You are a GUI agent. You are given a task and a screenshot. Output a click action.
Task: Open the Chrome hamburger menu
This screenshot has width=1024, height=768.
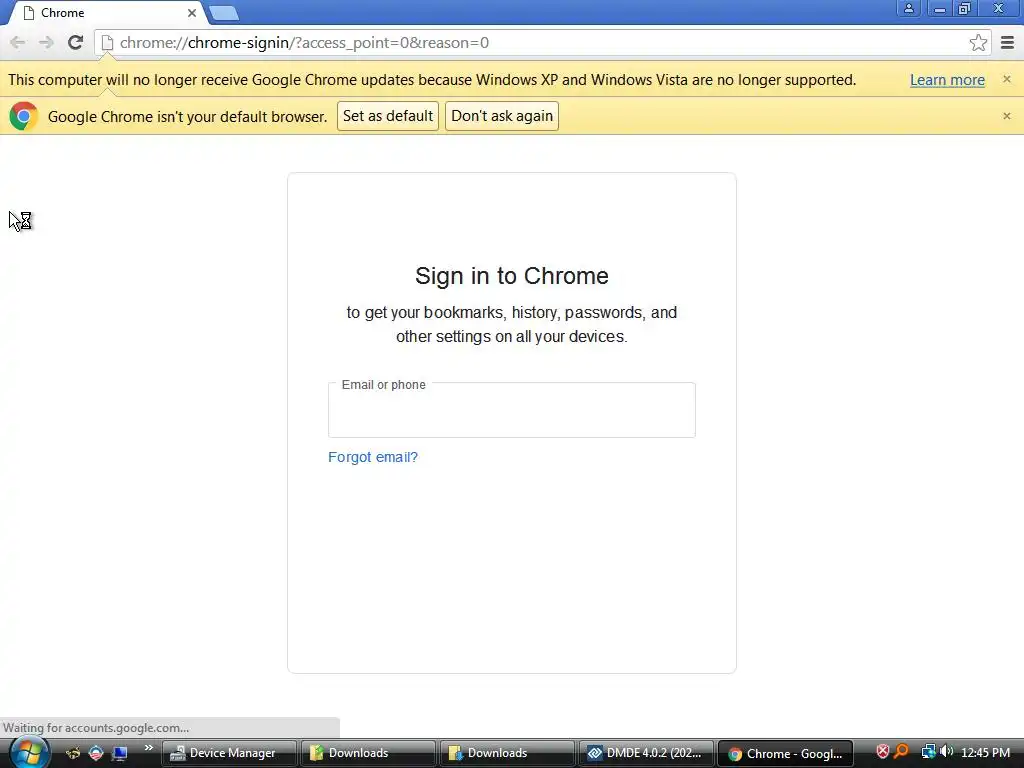click(x=1007, y=42)
